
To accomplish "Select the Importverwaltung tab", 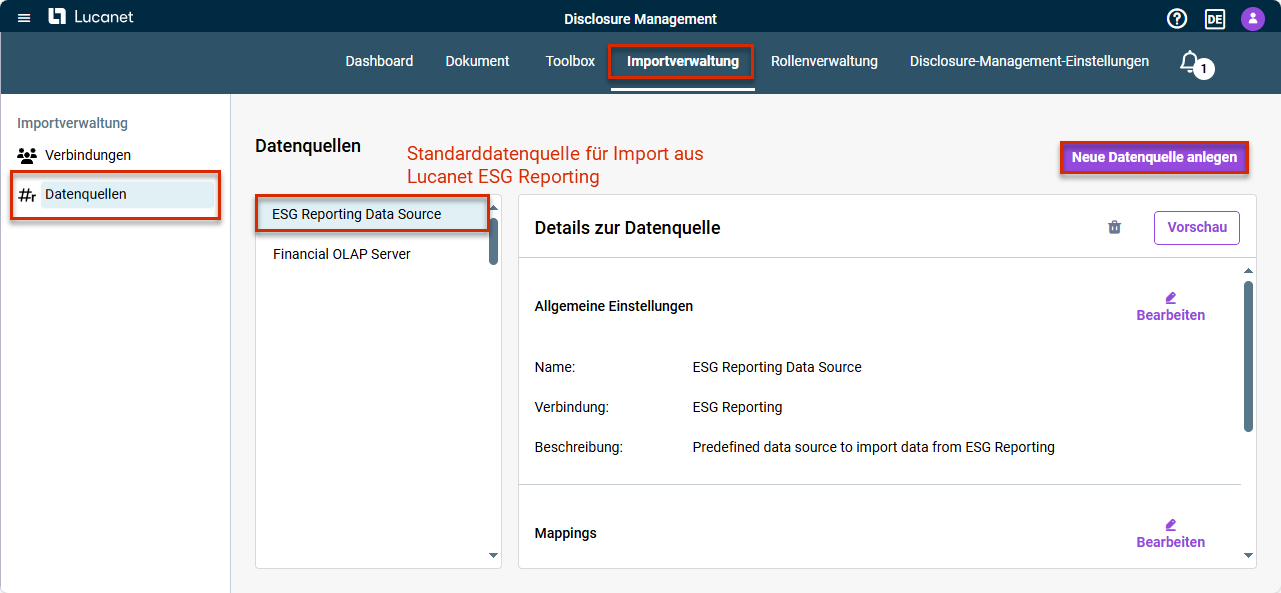I will click(x=683, y=62).
